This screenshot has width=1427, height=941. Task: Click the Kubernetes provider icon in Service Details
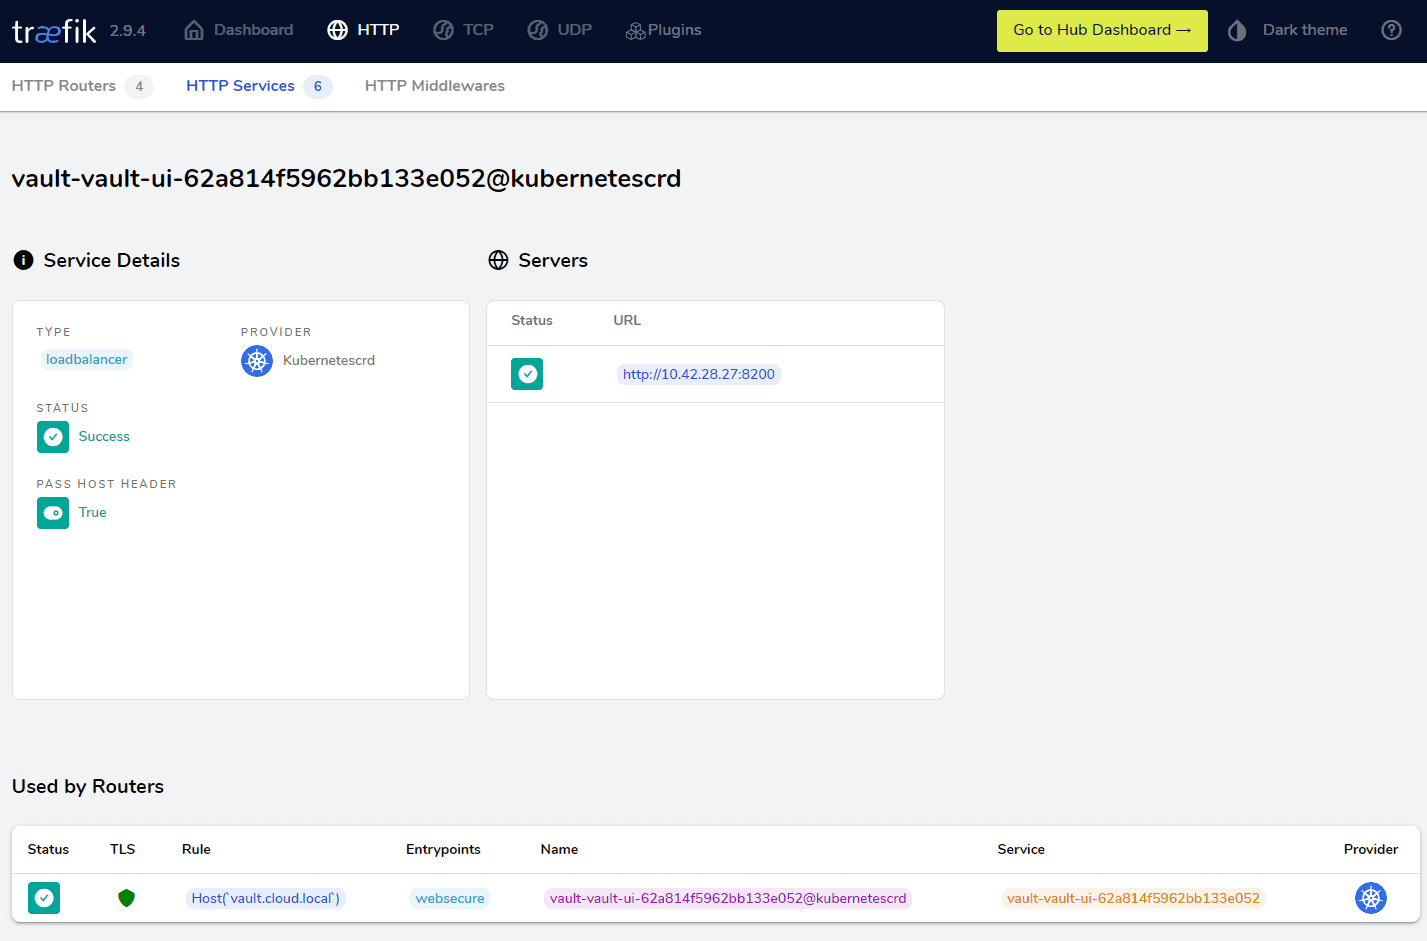point(257,360)
